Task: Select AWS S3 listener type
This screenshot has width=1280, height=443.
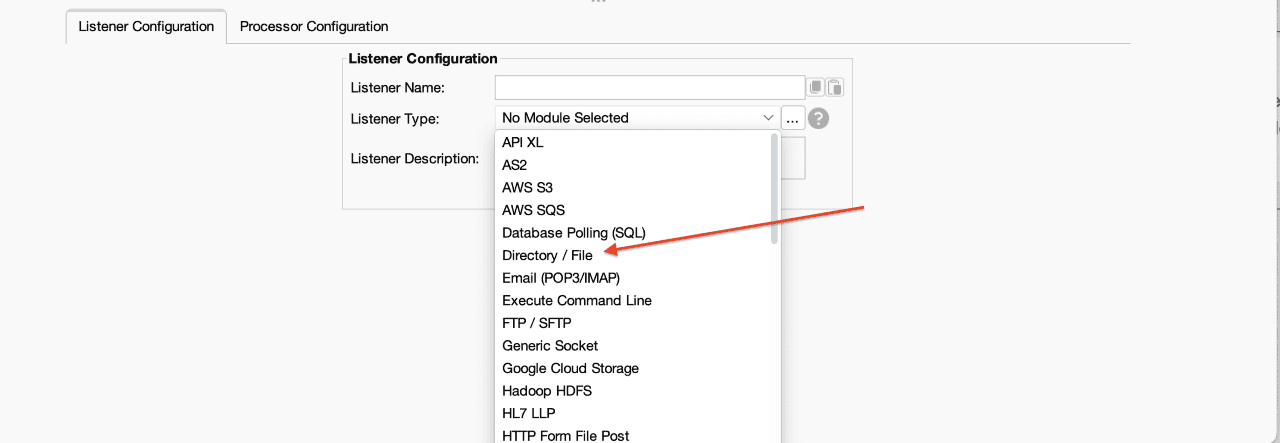Action: click(x=637, y=187)
